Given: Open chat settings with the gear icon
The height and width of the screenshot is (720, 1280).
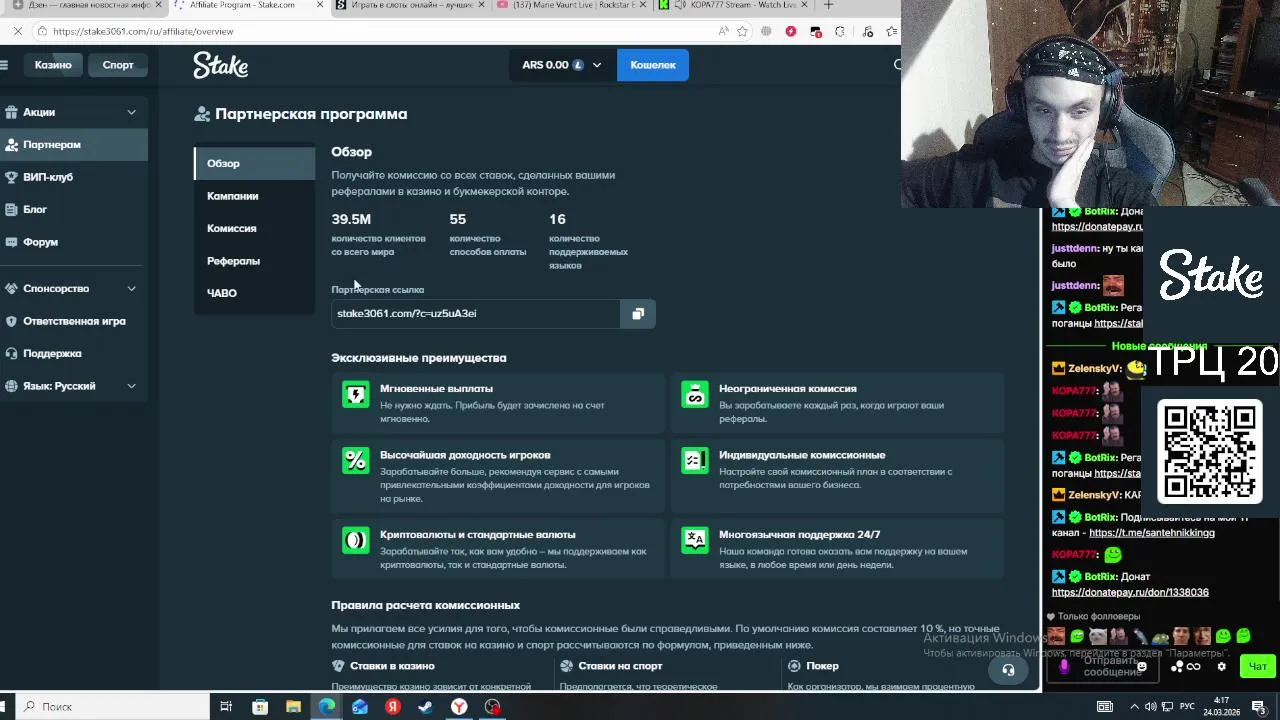Looking at the screenshot, I should pyautogui.click(x=1221, y=666).
